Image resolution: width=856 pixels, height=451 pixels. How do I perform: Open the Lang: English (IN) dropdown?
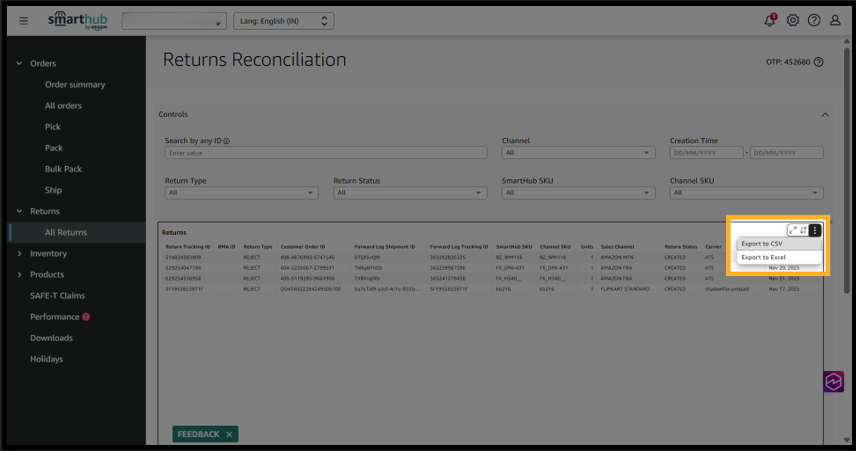283,20
